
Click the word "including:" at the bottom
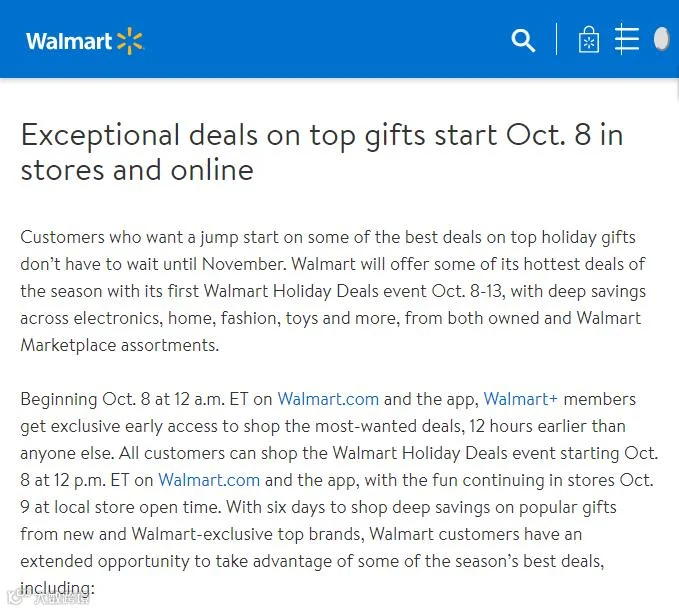[57, 588]
